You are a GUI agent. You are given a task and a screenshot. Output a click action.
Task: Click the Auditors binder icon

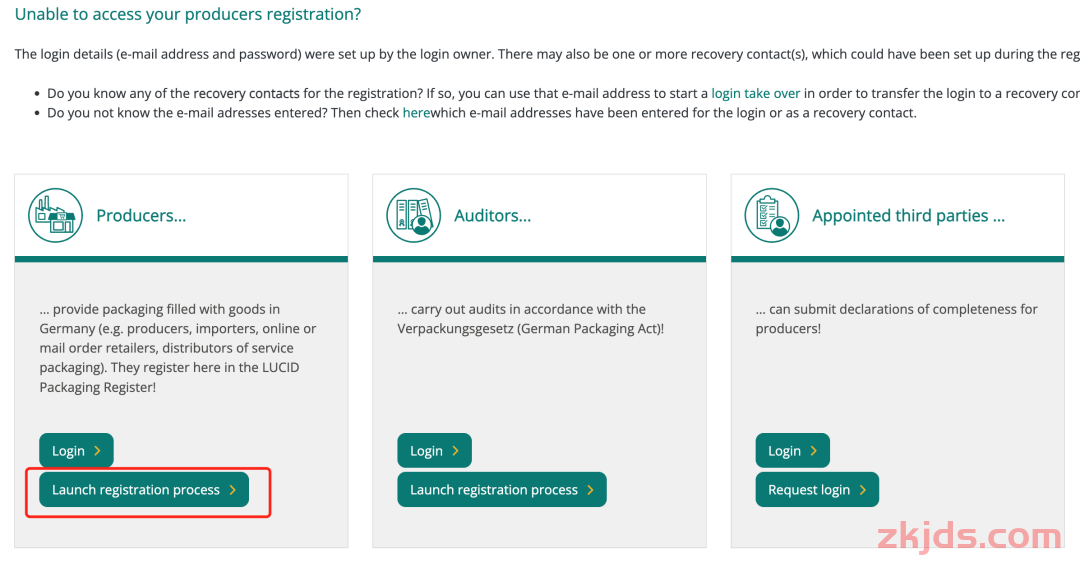[413, 215]
